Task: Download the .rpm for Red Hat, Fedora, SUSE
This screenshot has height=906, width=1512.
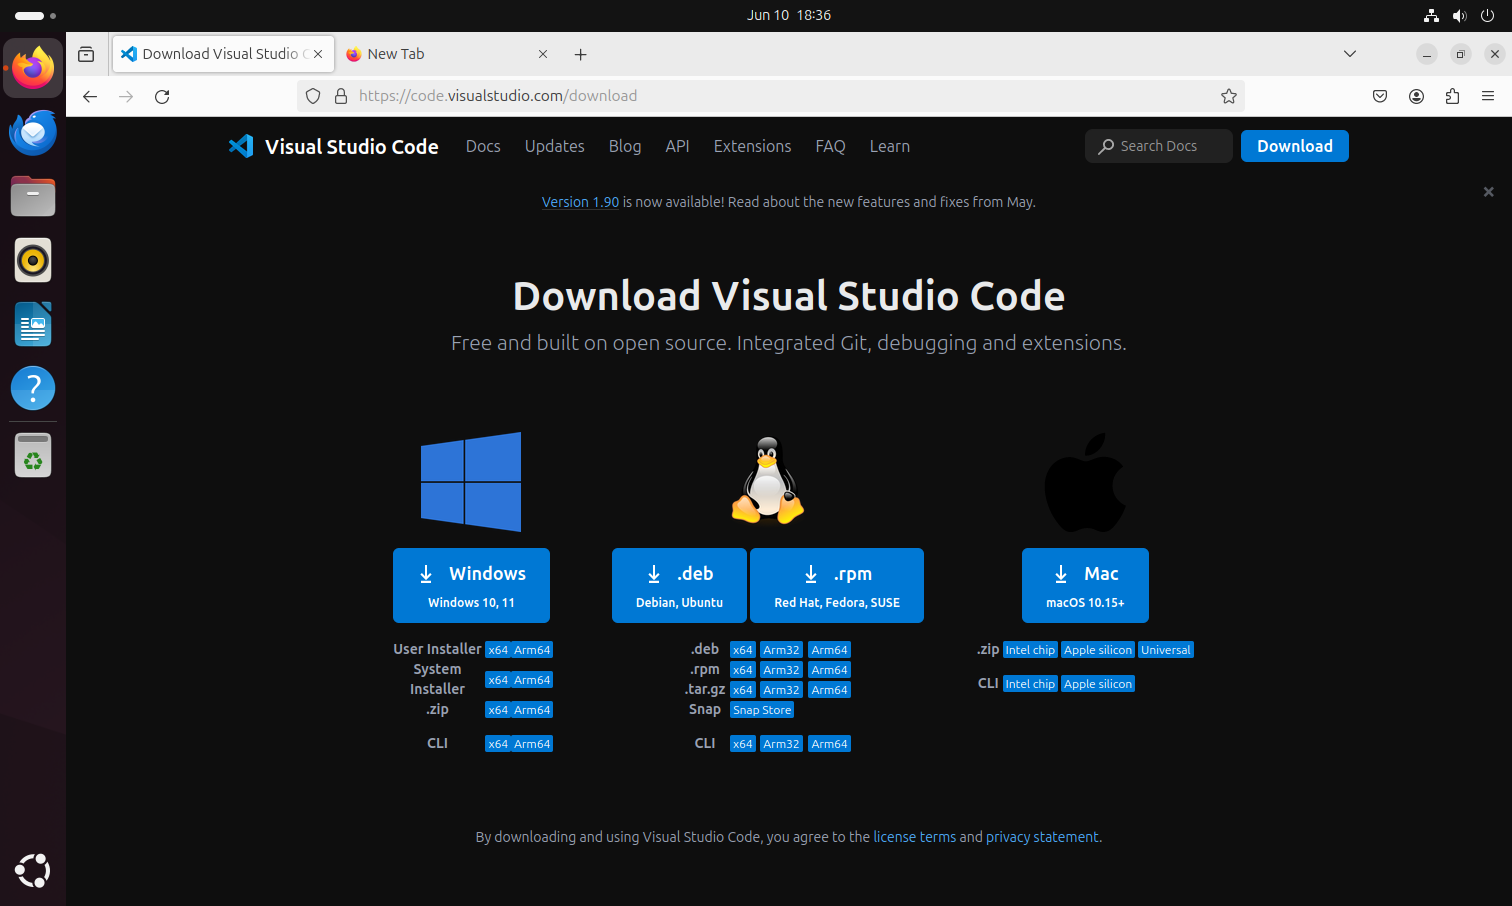Action: click(837, 585)
